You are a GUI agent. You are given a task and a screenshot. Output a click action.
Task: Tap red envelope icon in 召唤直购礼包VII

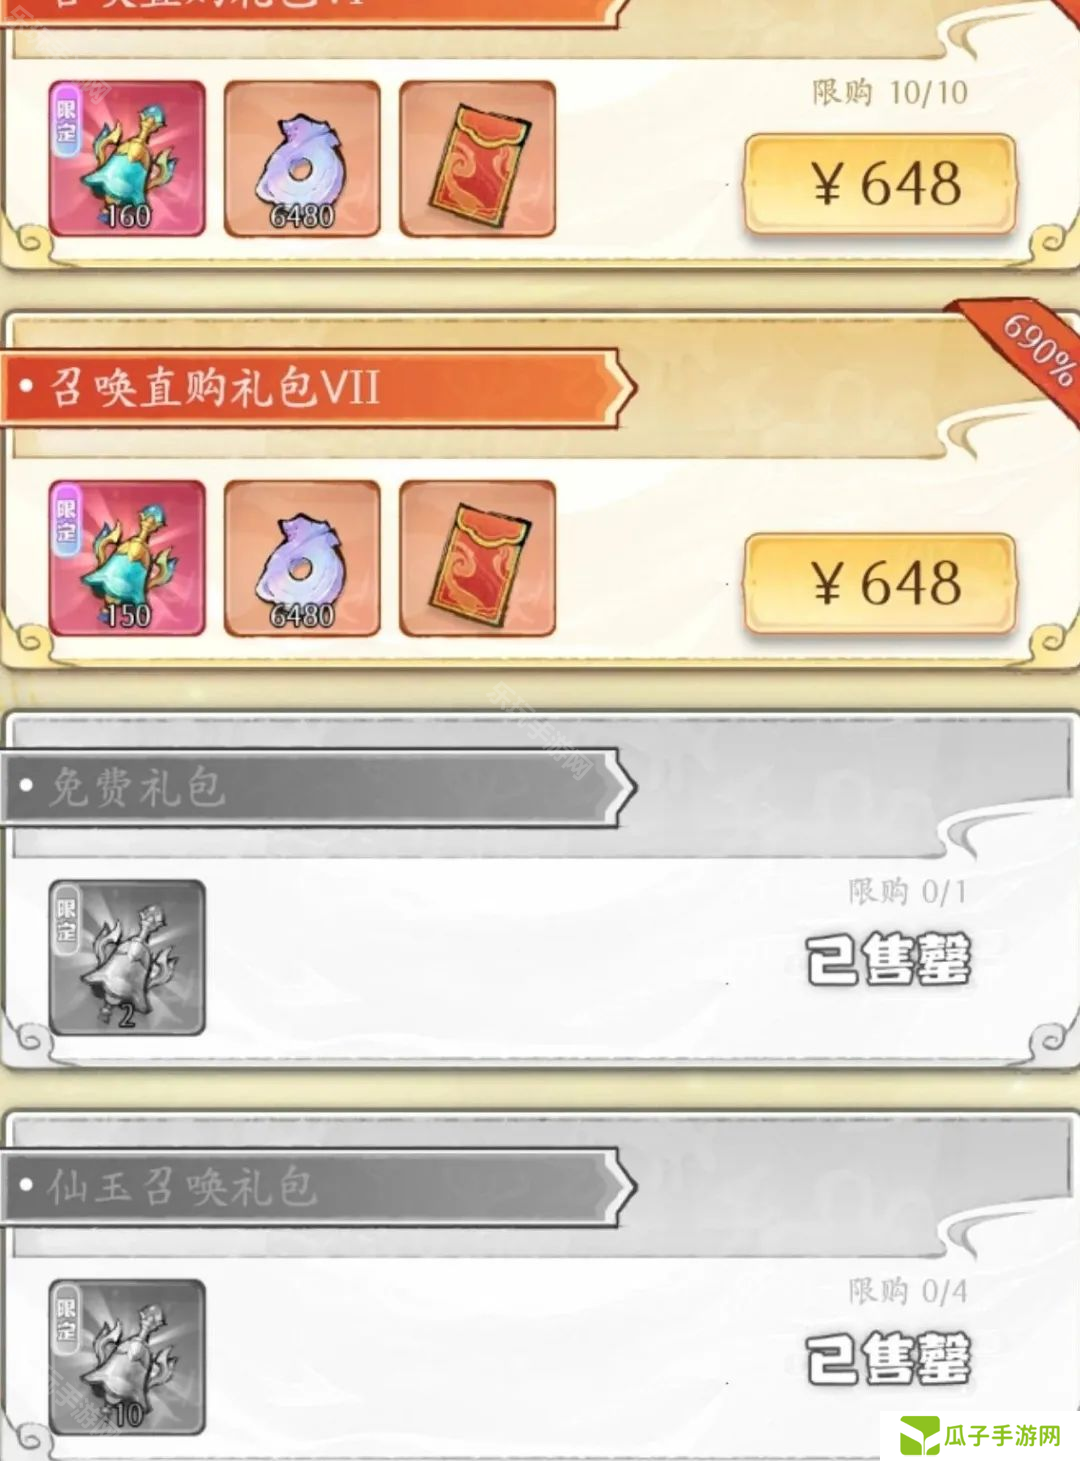477,558
